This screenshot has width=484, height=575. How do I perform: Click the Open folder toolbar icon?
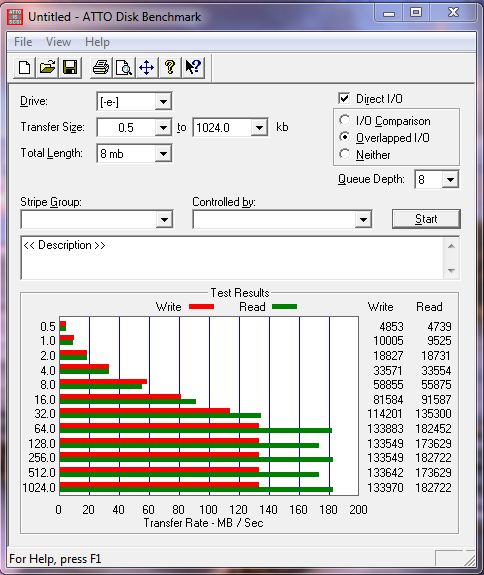(47, 67)
